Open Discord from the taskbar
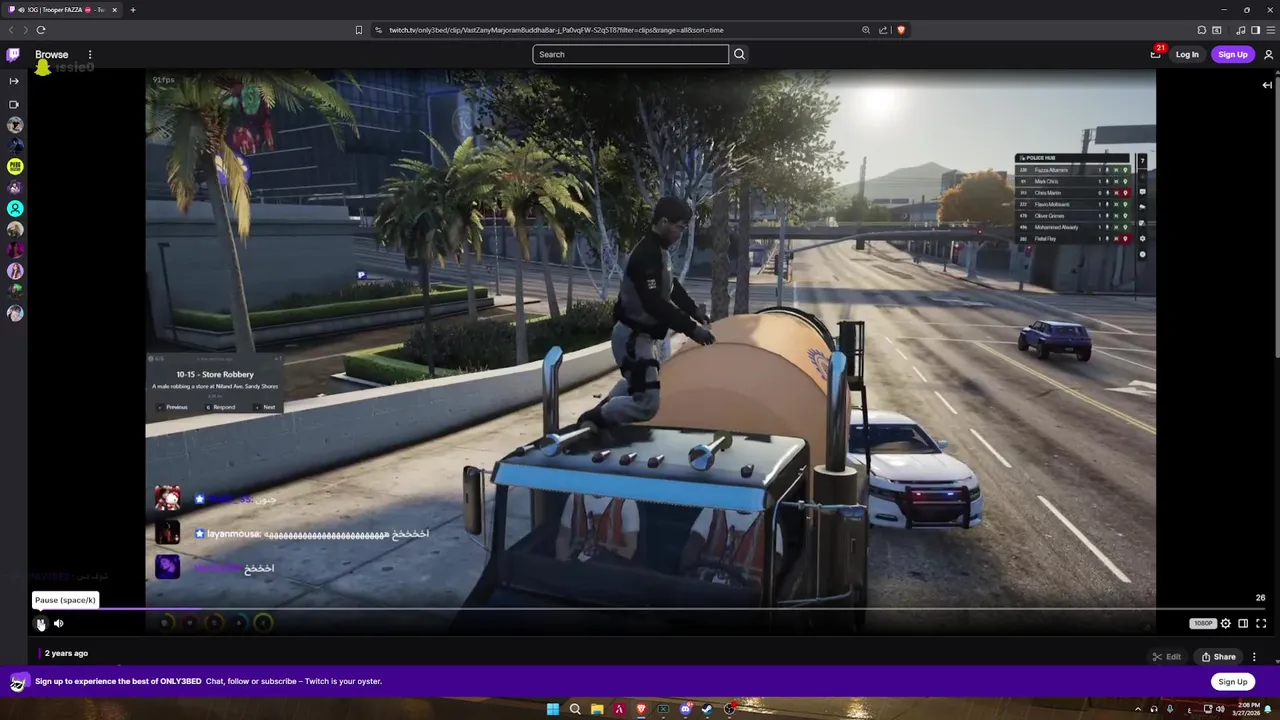The width and height of the screenshot is (1280, 720). click(x=685, y=709)
